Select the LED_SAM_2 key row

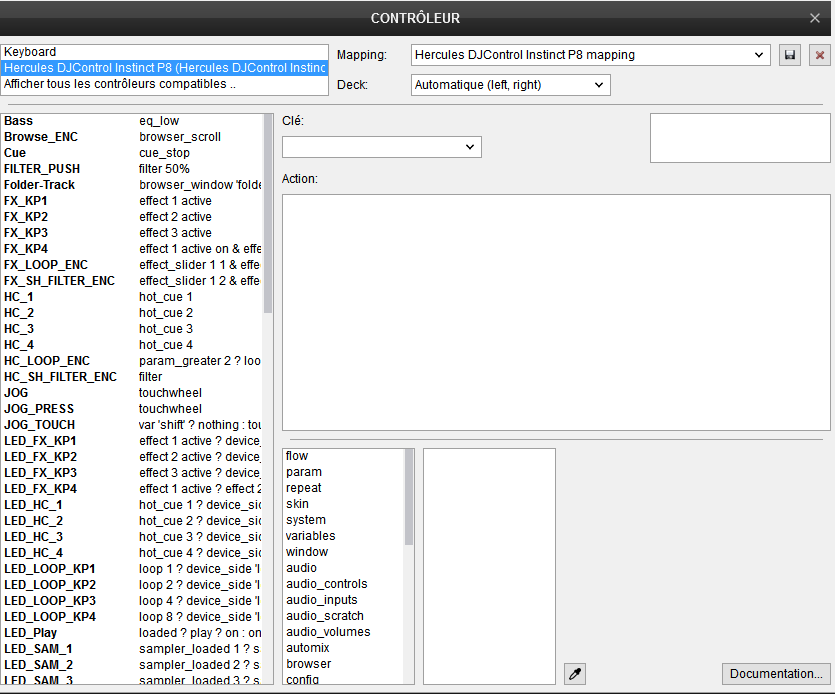point(133,665)
